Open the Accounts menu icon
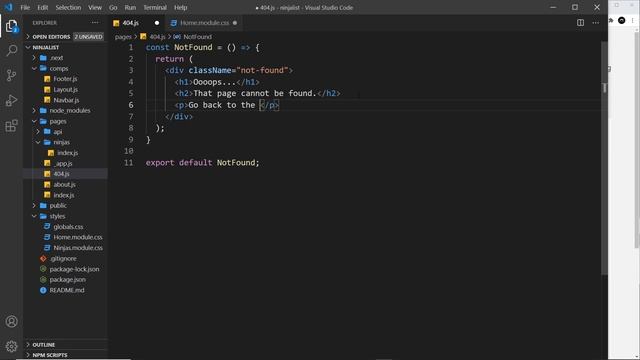 [11, 322]
